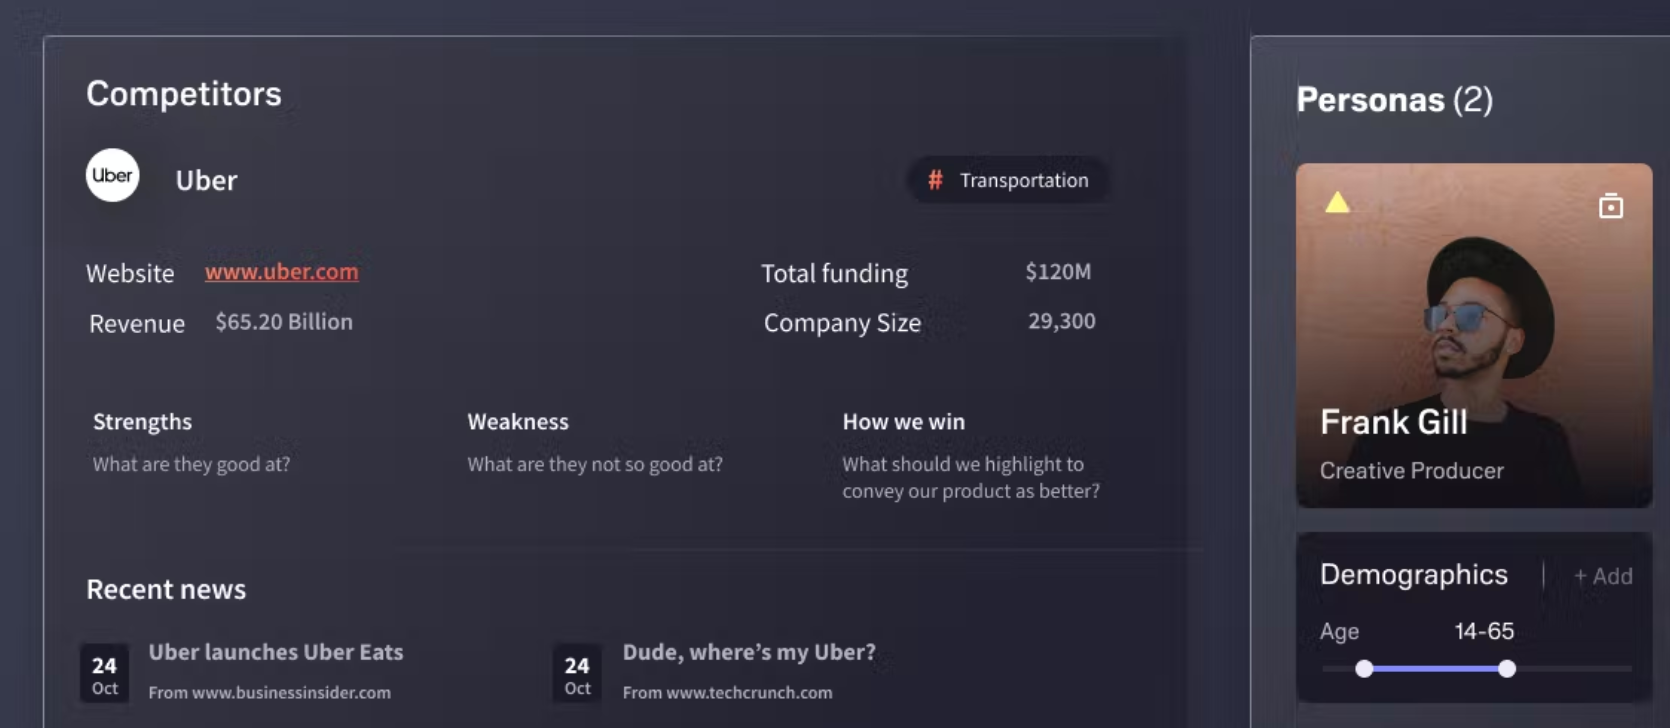Click the 29,300 company size value
The image size is (1670, 728).
click(1061, 321)
